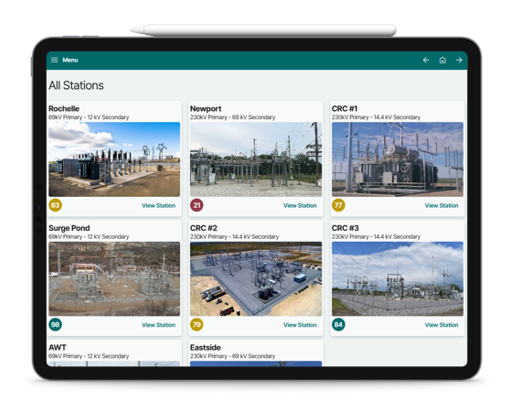
Task: Open the home icon in header
Action: click(x=442, y=60)
